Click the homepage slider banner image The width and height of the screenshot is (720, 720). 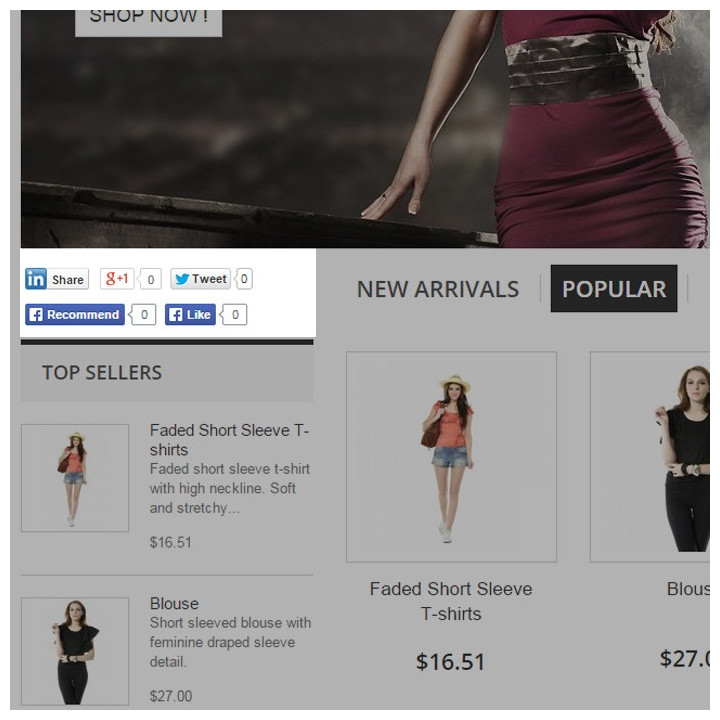(365, 129)
